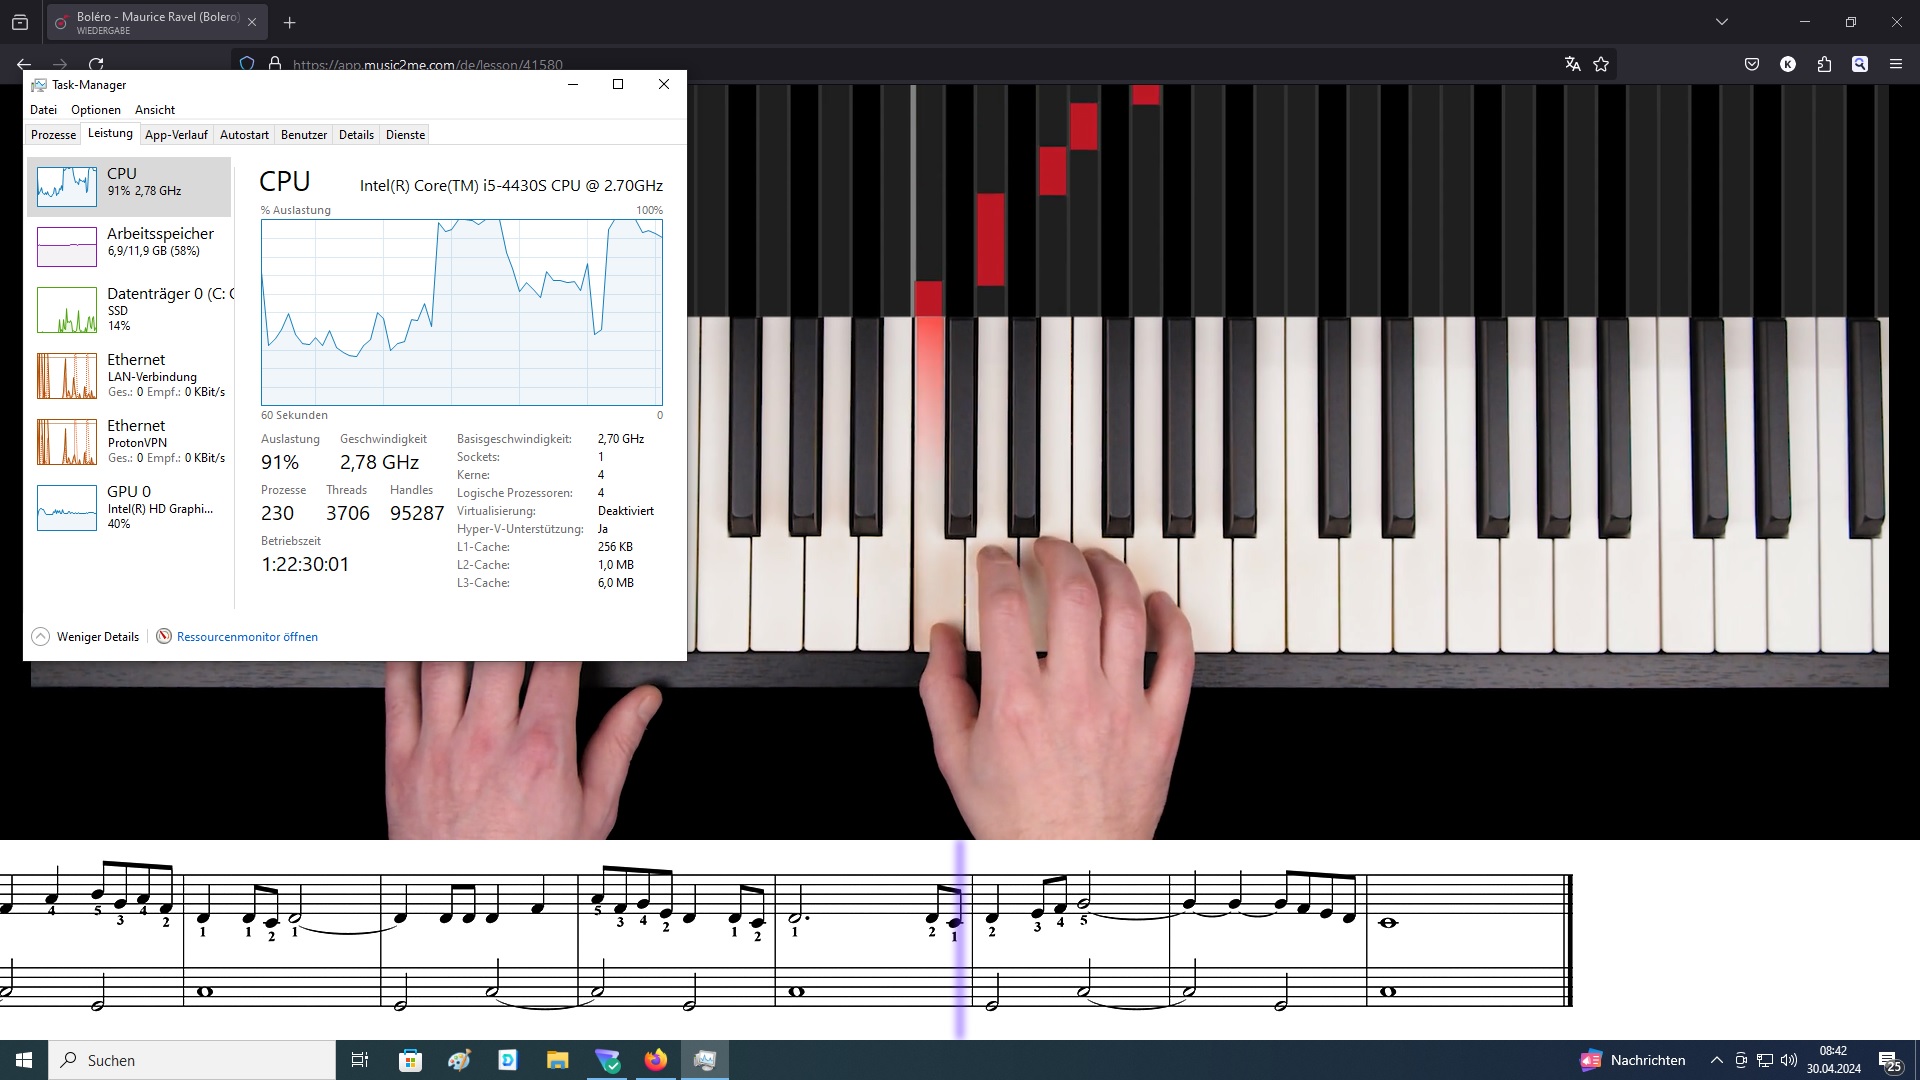Switch to the Autostart tab
This screenshot has height=1080, width=1920.
[244, 135]
